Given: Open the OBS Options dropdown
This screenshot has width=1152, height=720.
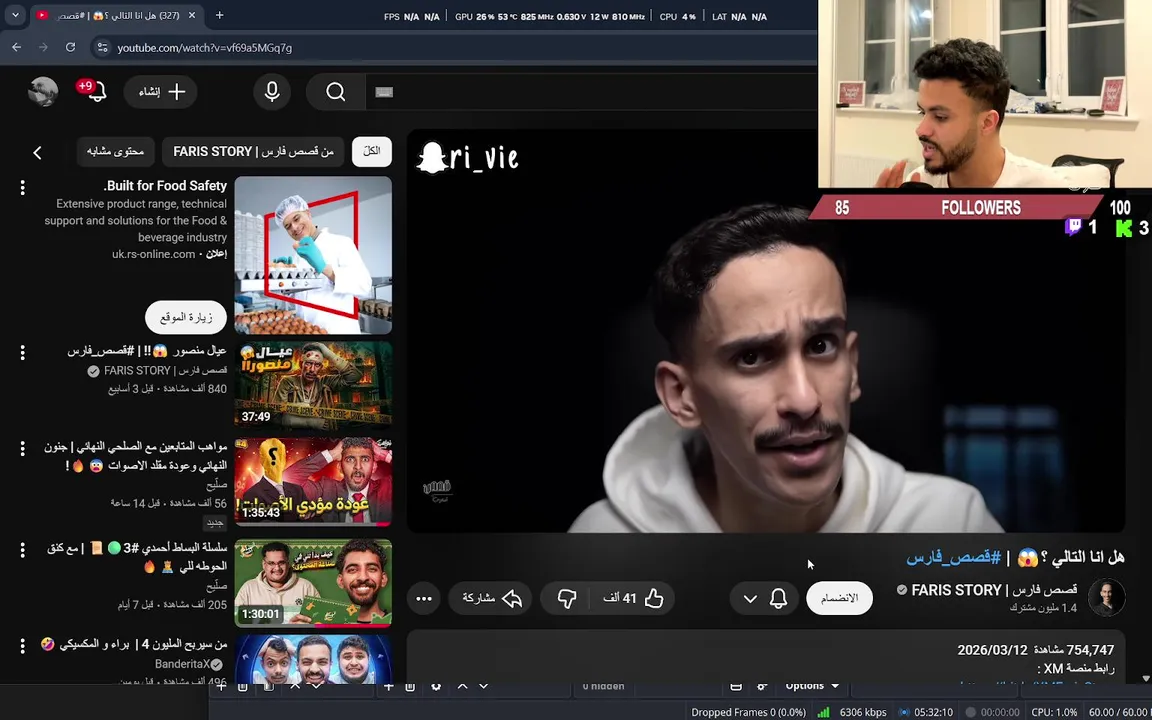Looking at the screenshot, I should coord(812,686).
